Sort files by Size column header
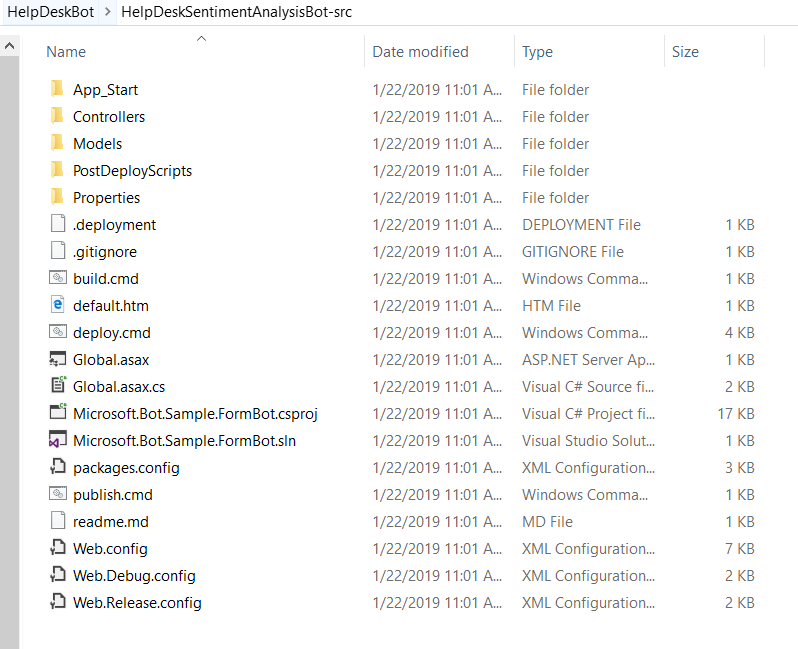The image size is (798, 649). 685,52
